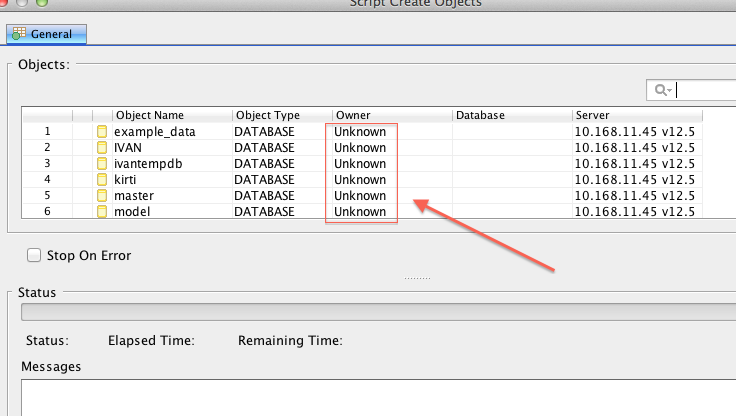Sort by the Object Name column header
The height and width of the screenshot is (416, 736).
(170, 115)
